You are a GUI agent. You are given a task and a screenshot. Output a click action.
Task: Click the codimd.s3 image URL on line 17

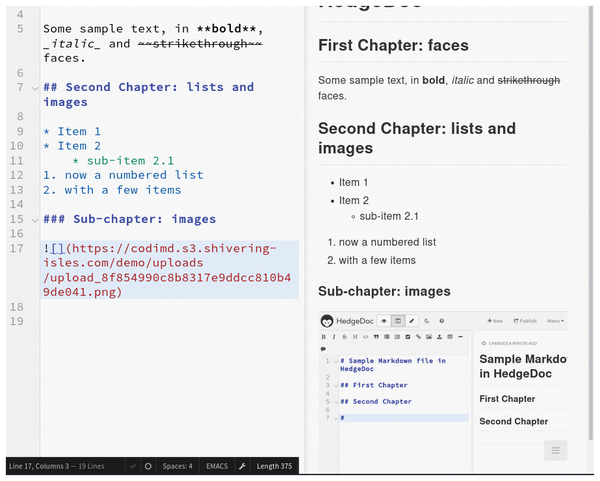pyautogui.click(x=167, y=270)
